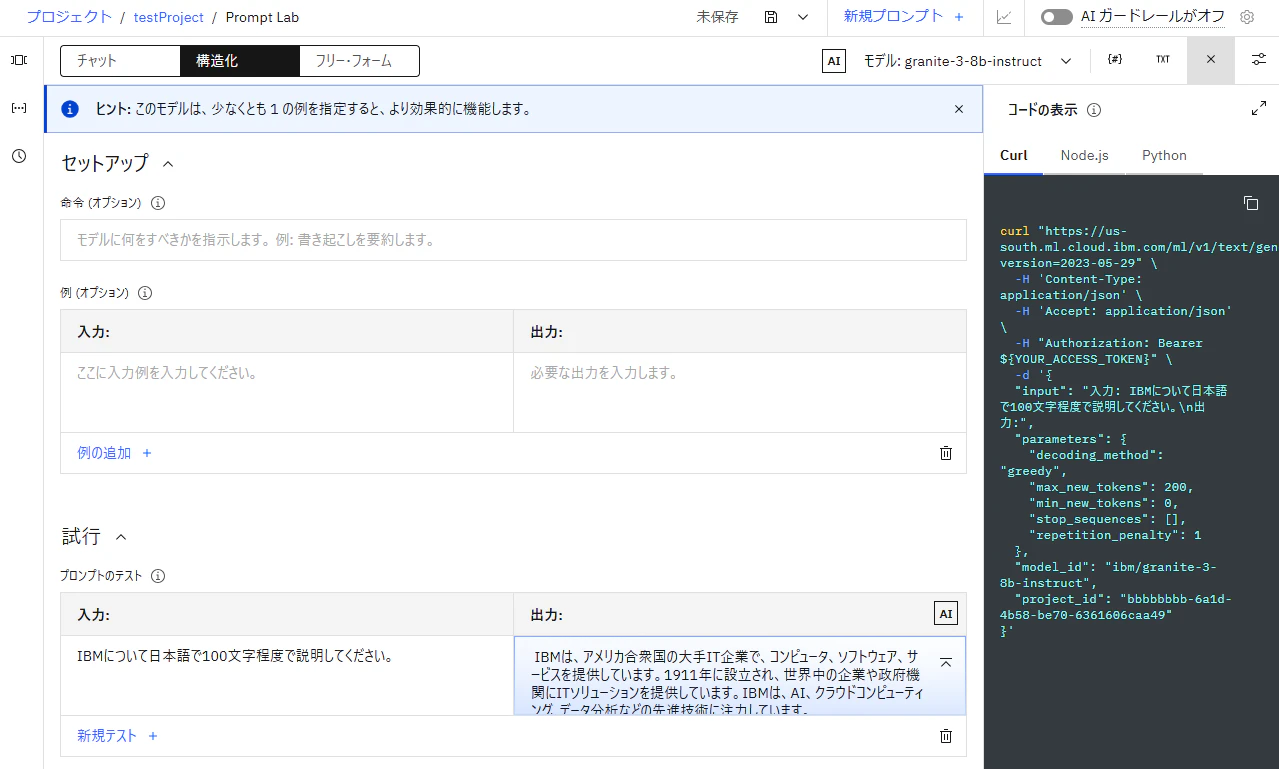Open the chart evaluation icon
The width and height of the screenshot is (1279, 769).
point(1003,17)
